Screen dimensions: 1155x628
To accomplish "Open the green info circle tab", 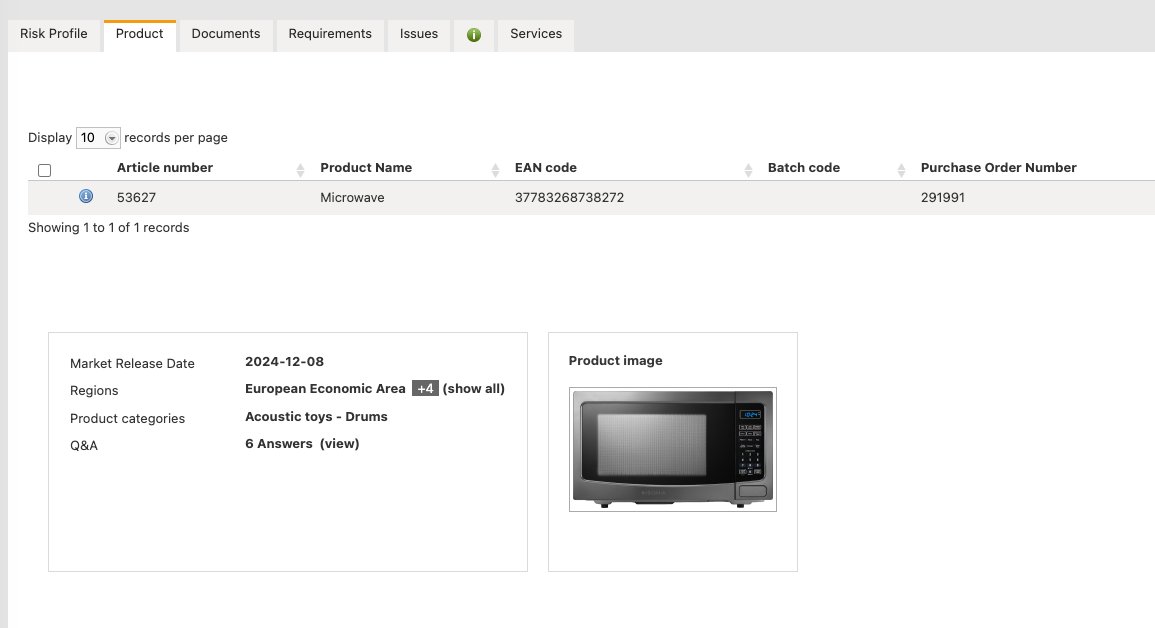I will 473,34.
